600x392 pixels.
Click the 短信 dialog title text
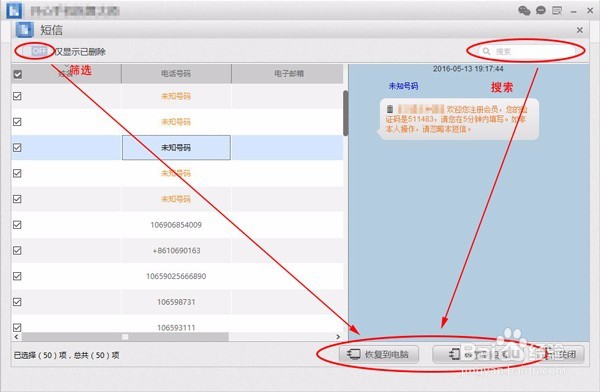pyautogui.click(x=52, y=30)
